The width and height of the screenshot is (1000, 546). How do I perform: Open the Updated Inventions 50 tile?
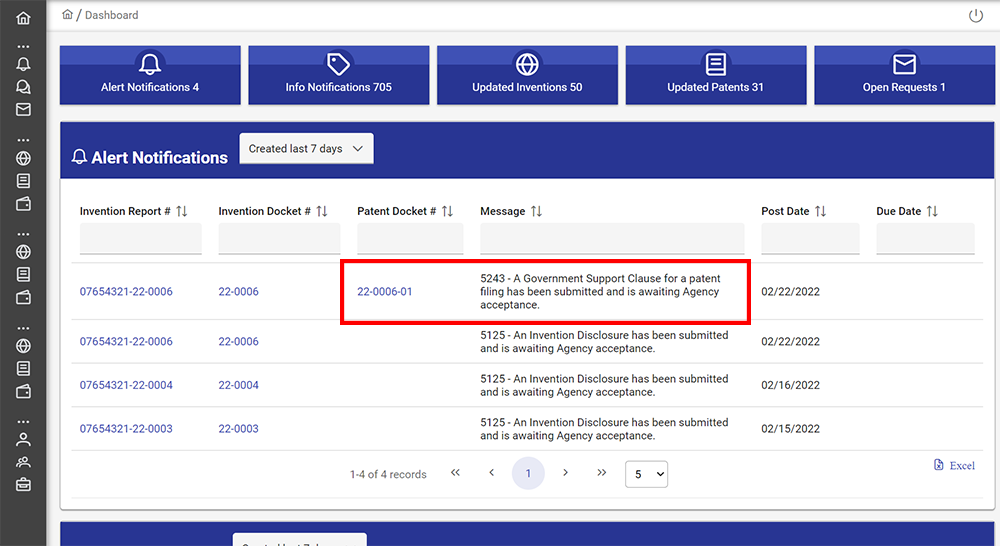click(527, 75)
